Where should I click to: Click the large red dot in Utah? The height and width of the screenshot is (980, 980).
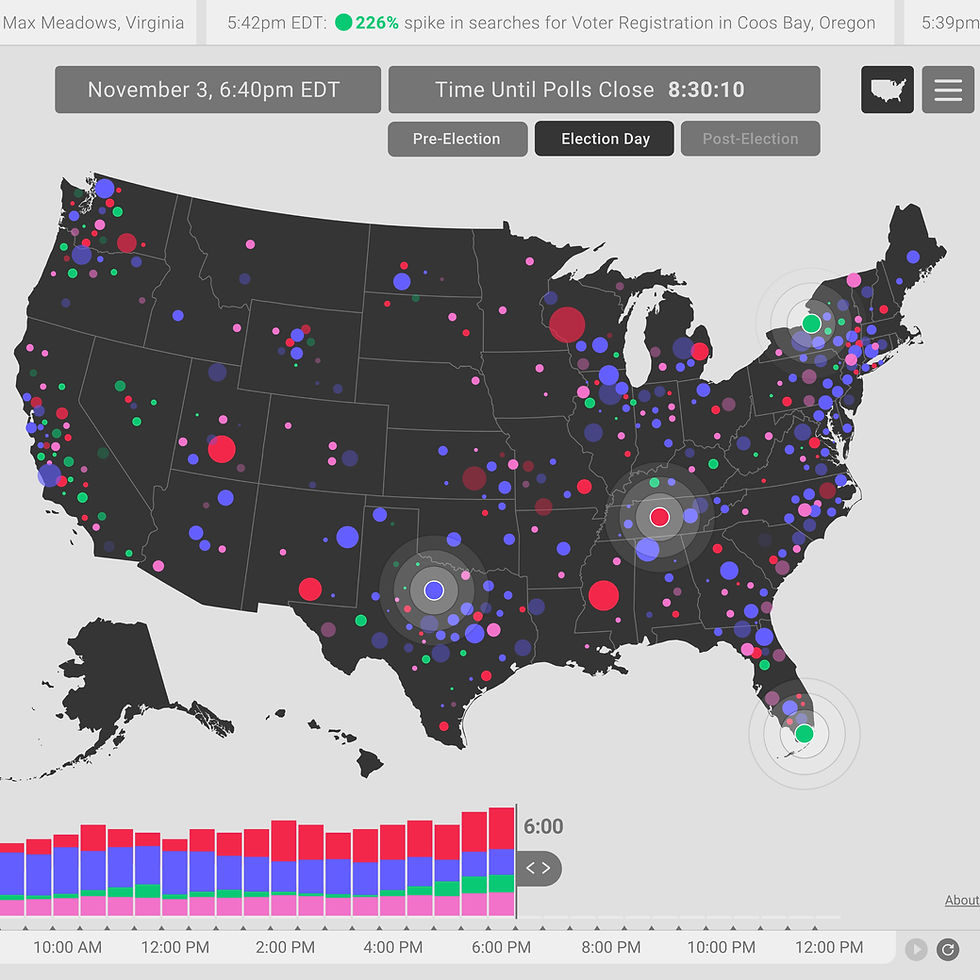coord(221,449)
